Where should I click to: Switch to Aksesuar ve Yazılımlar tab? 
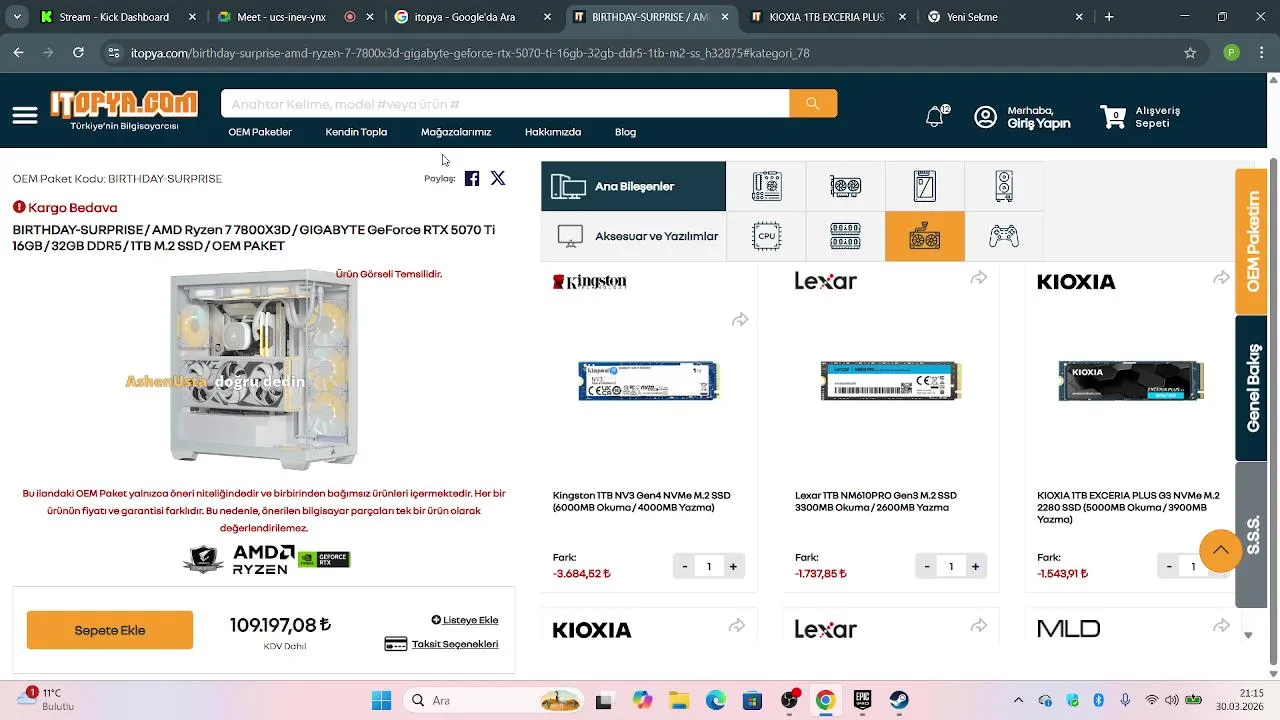point(633,236)
